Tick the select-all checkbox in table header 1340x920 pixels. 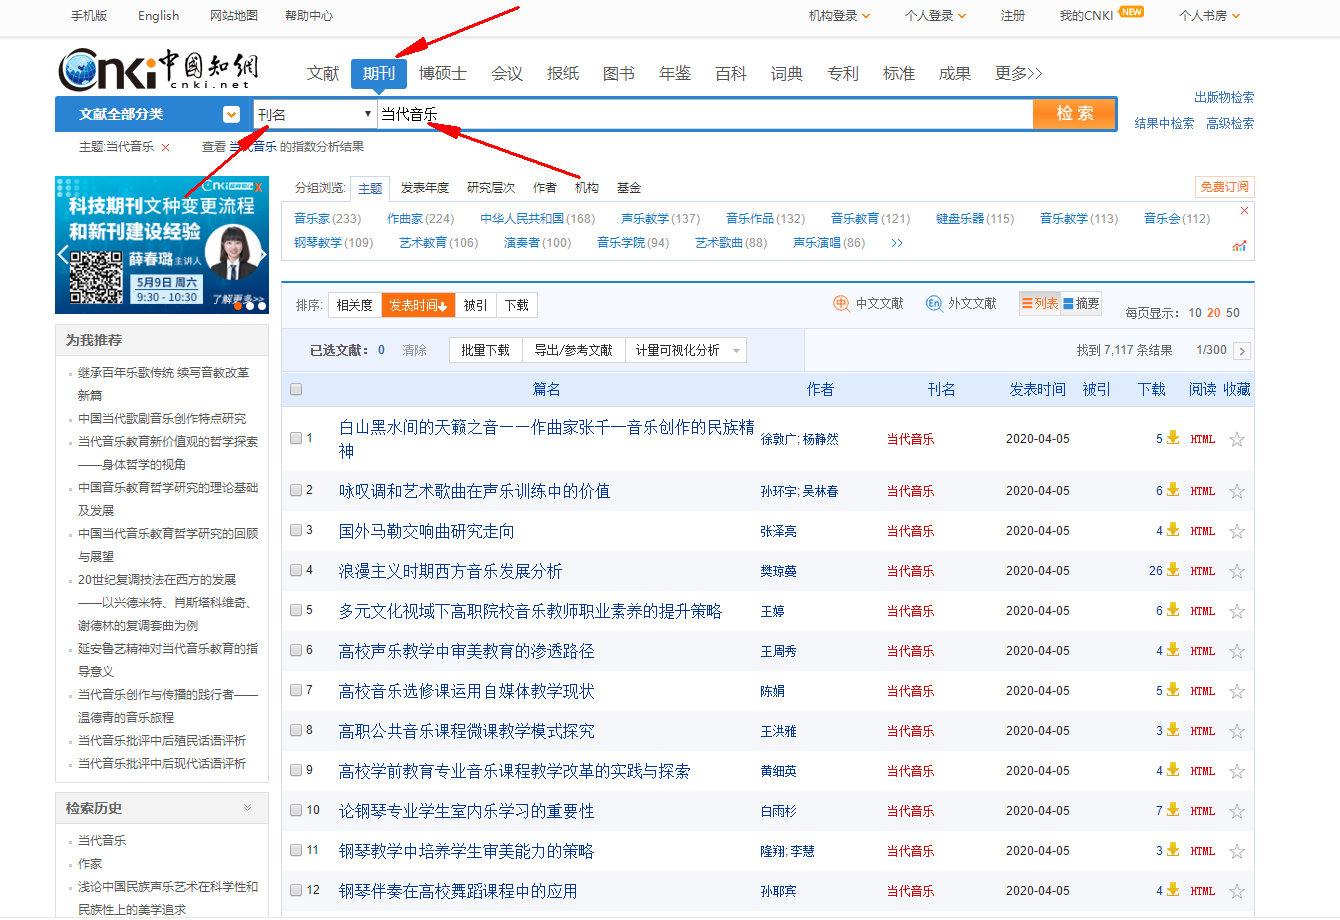[296, 389]
